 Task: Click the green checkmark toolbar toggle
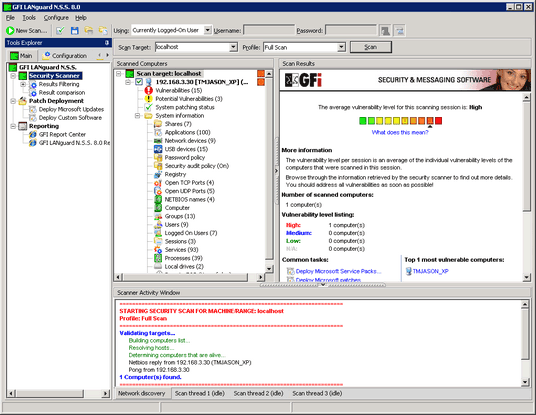pyautogui.click(x=61, y=30)
